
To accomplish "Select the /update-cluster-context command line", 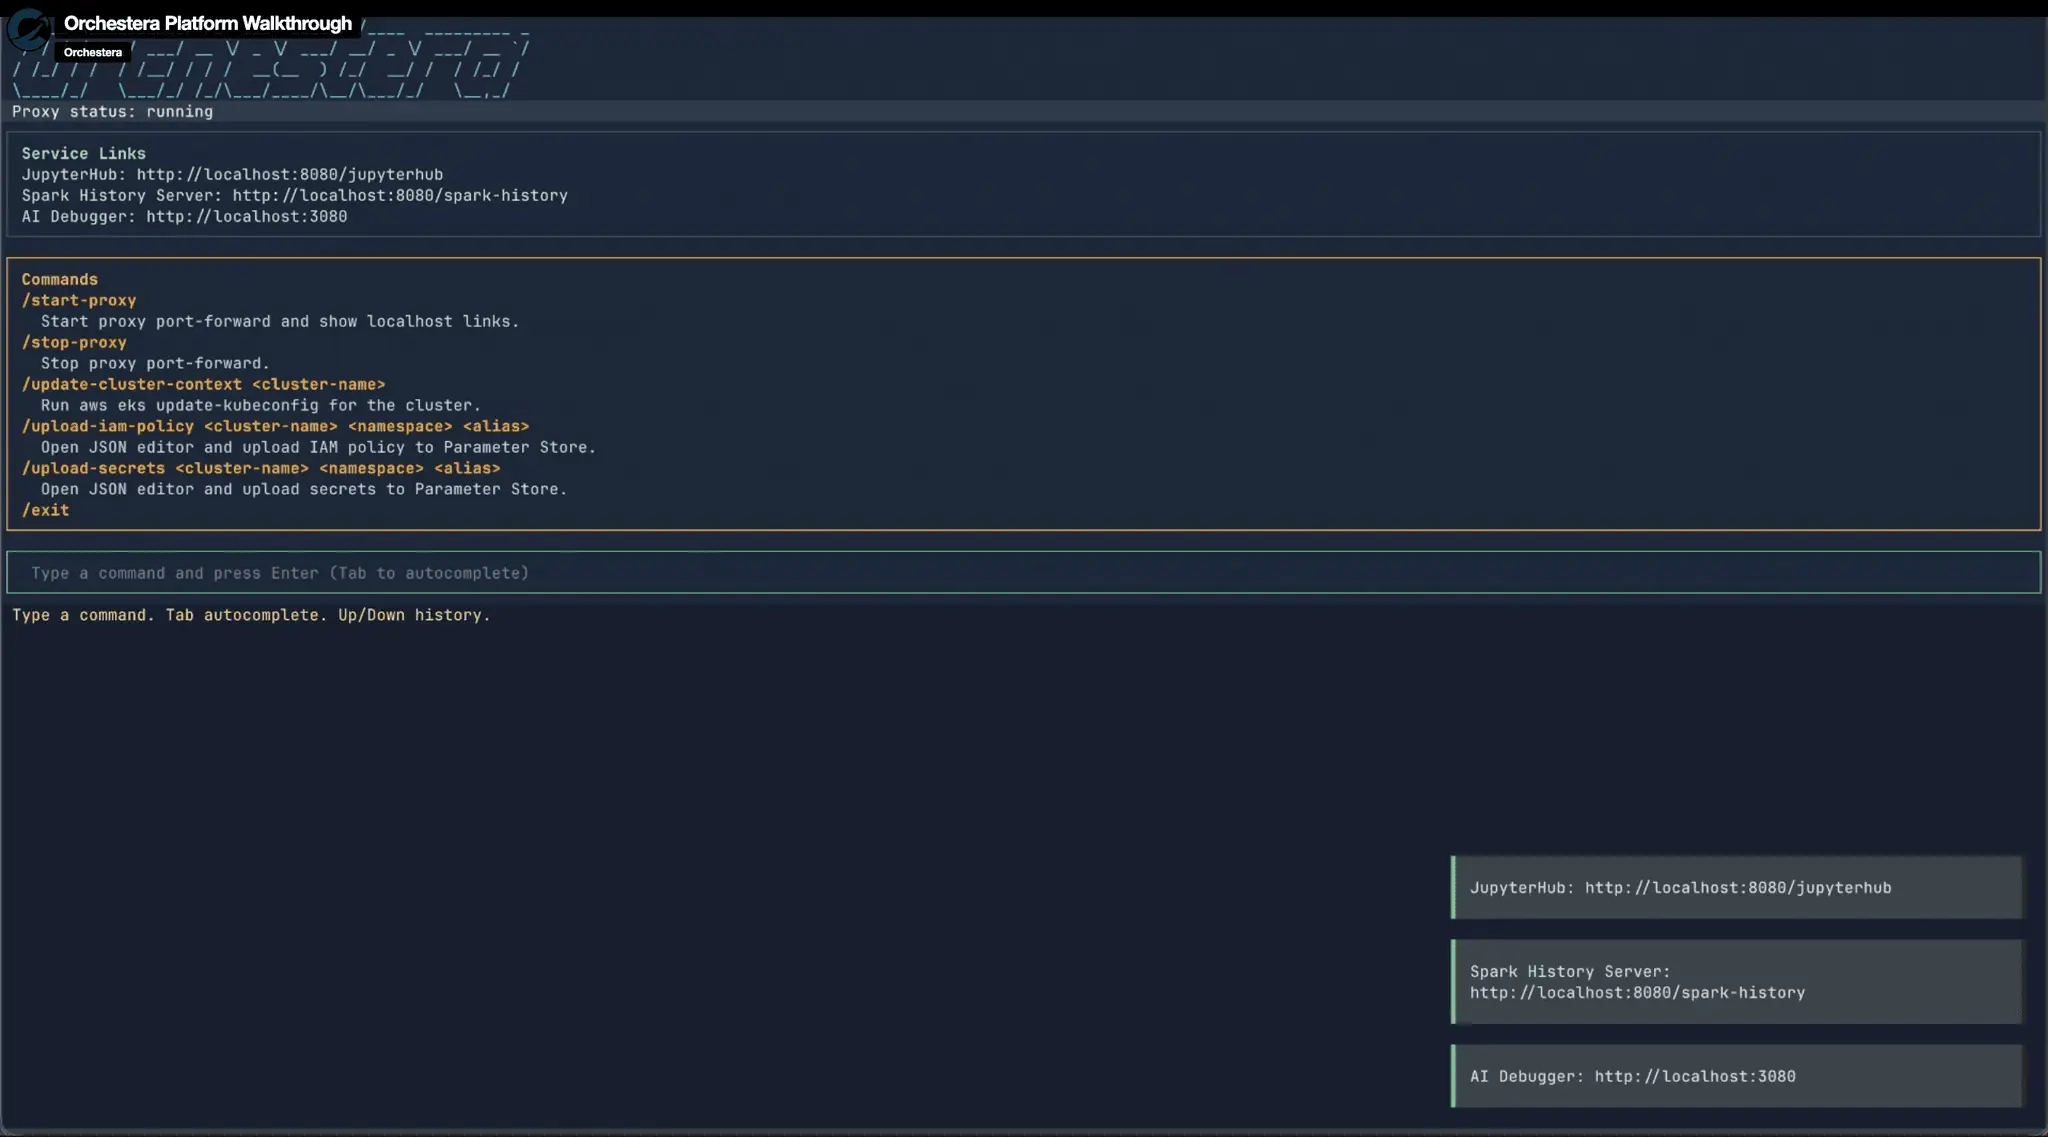I will [203, 384].
